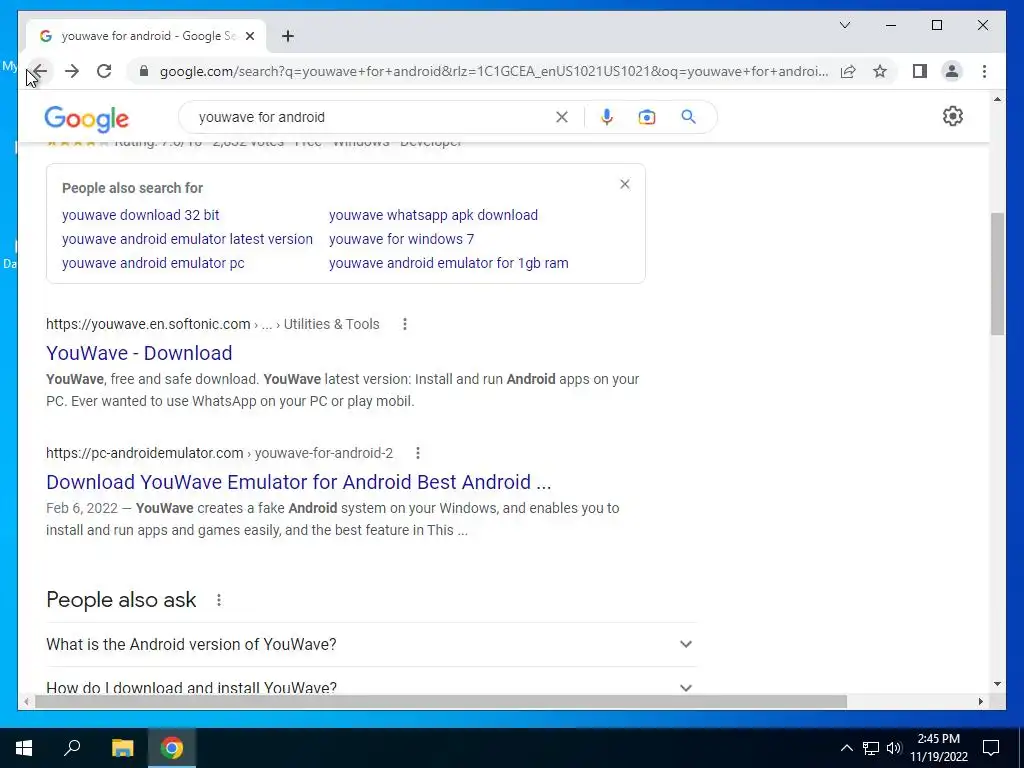Go back using the browser back arrow

(x=40, y=71)
